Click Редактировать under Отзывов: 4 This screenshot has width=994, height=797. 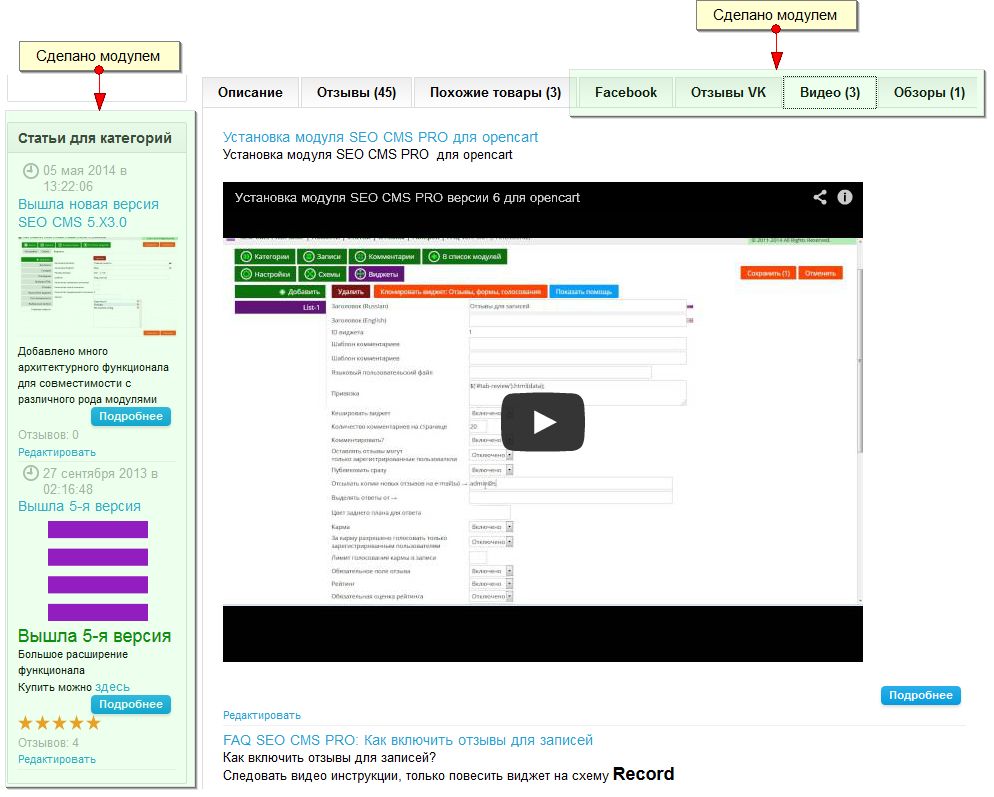point(57,759)
